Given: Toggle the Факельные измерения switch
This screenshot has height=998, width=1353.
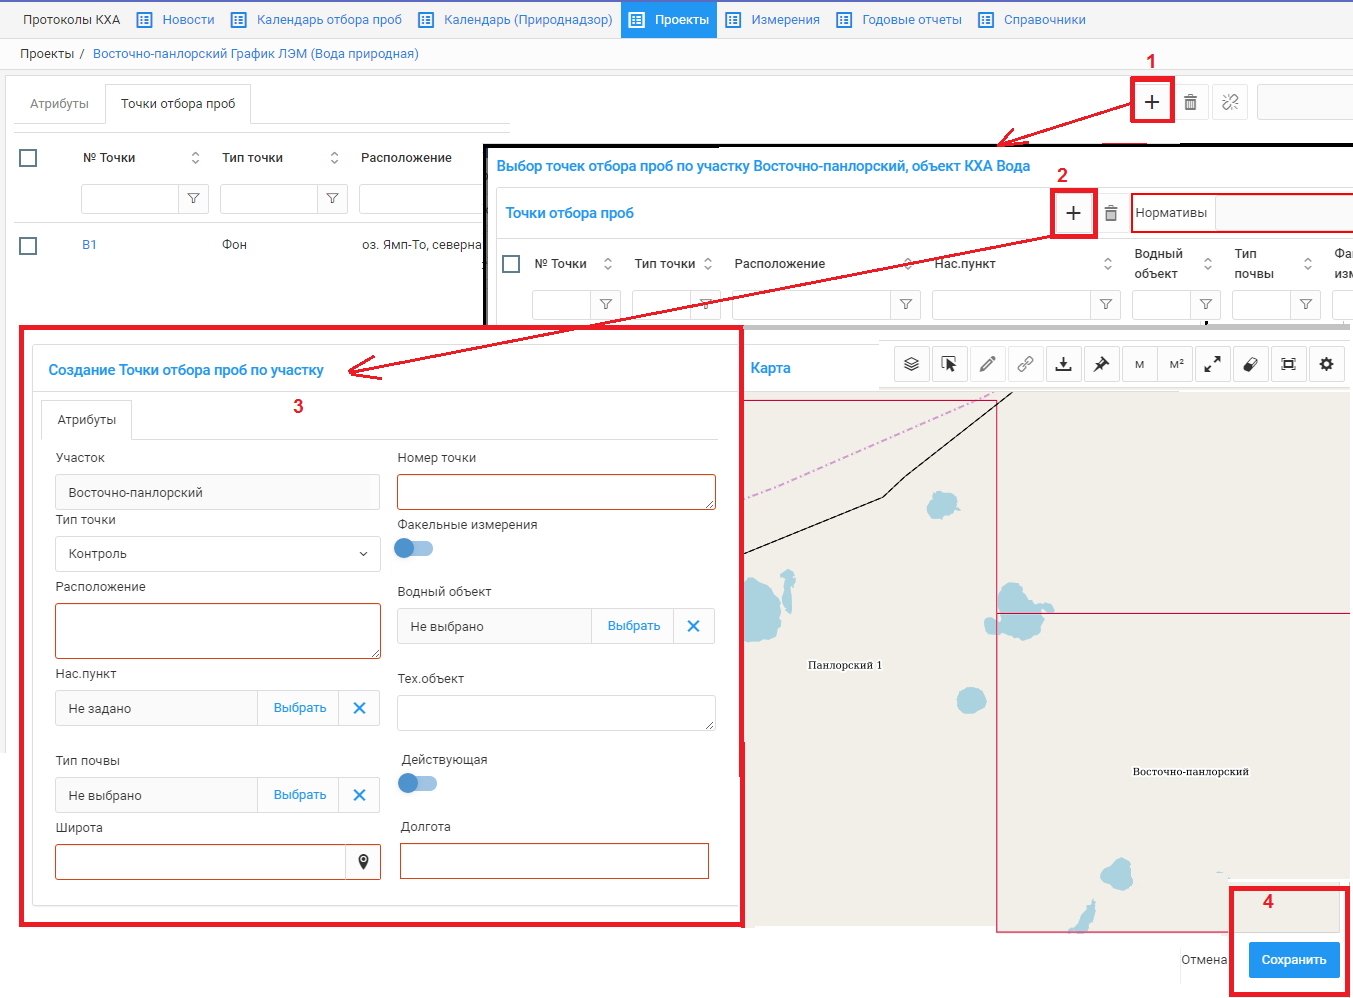Looking at the screenshot, I should point(413,548).
